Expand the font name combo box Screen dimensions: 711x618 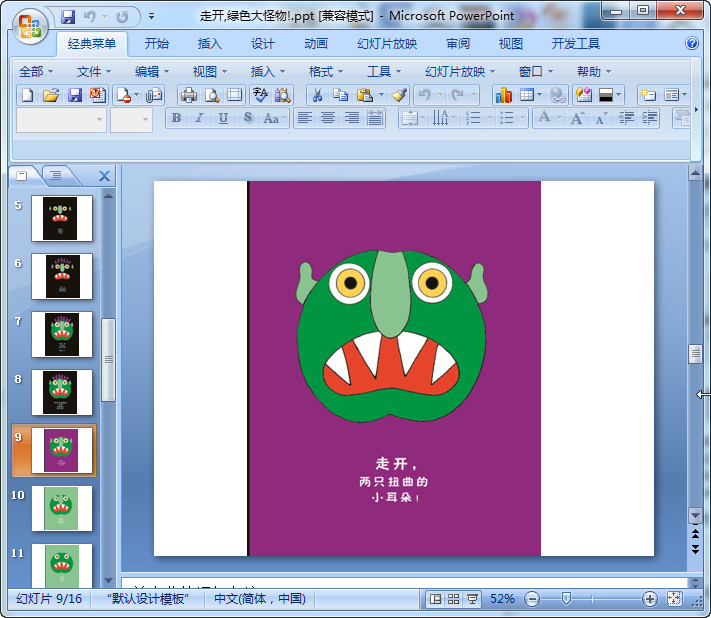(99, 119)
